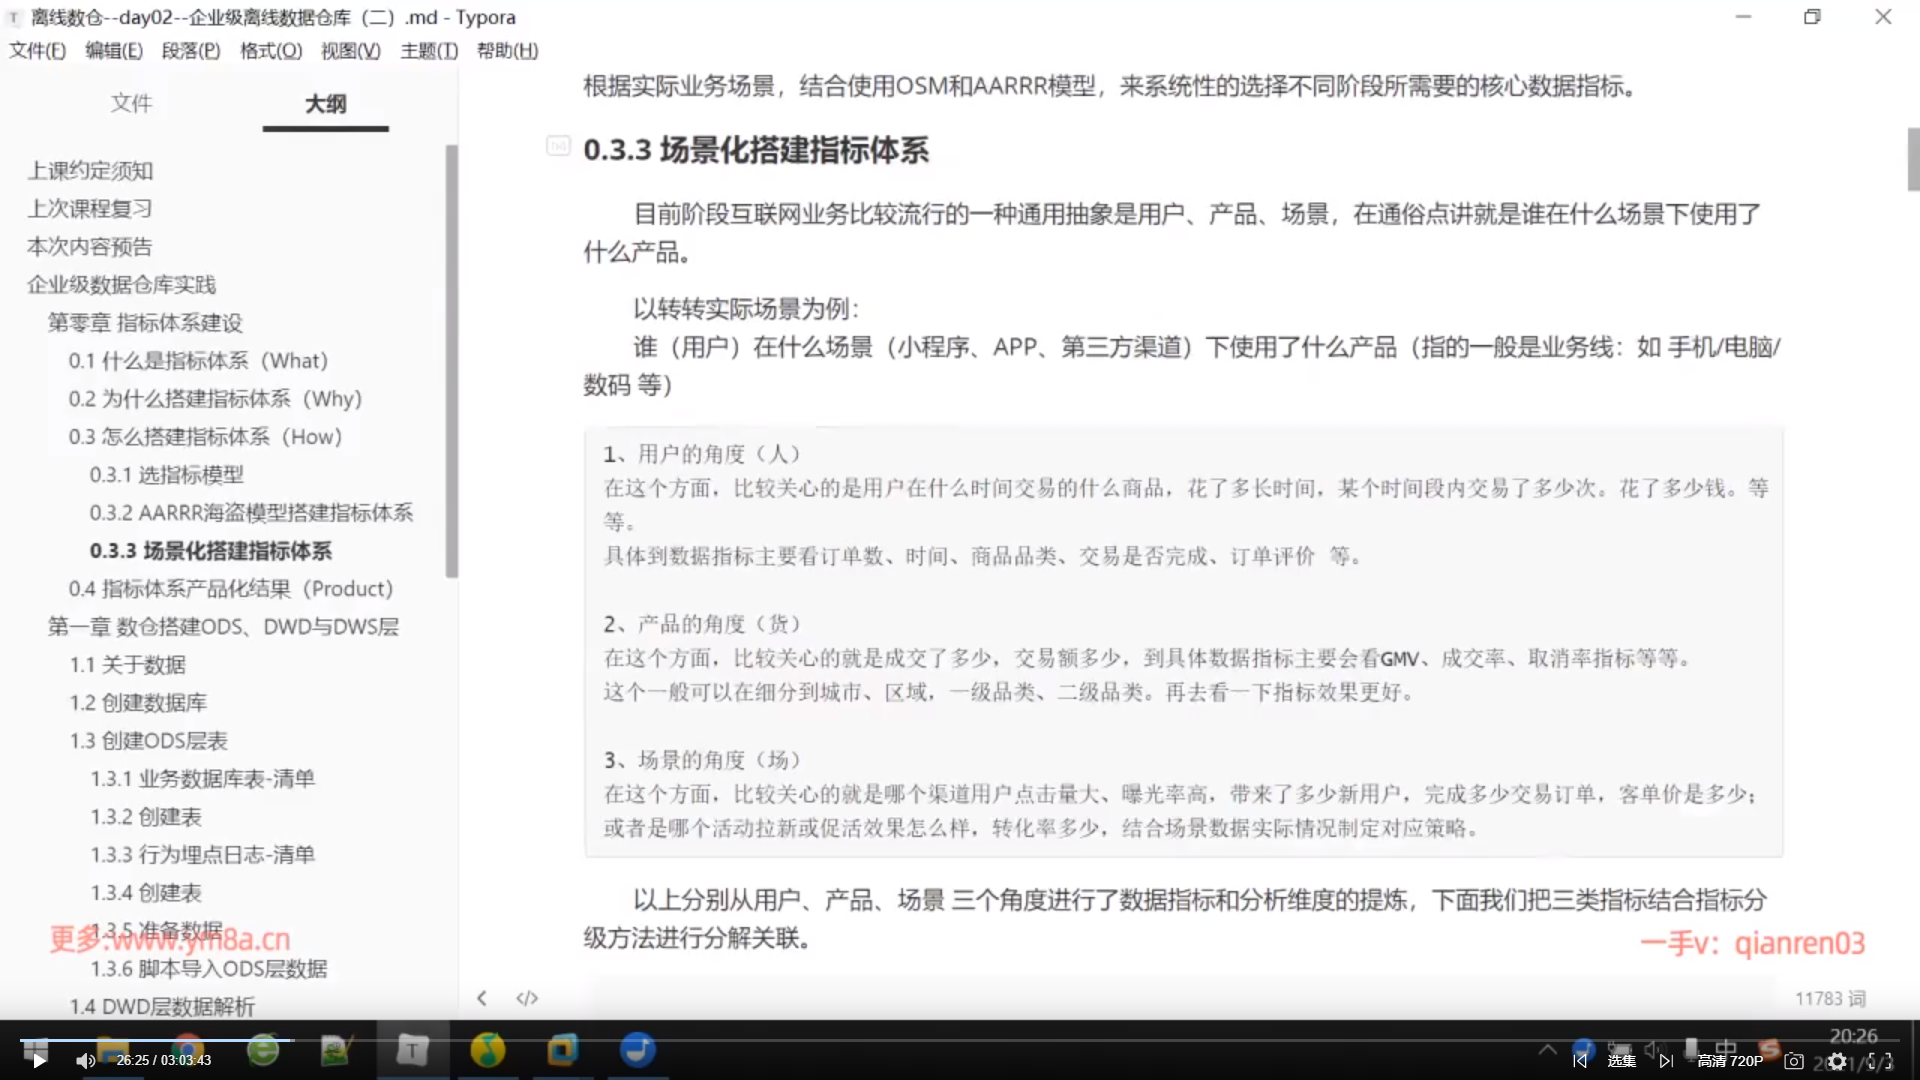The width and height of the screenshot is (1920, 1080).
Task: Take a screenshot with camera icon
Action: (1794, 1060)
